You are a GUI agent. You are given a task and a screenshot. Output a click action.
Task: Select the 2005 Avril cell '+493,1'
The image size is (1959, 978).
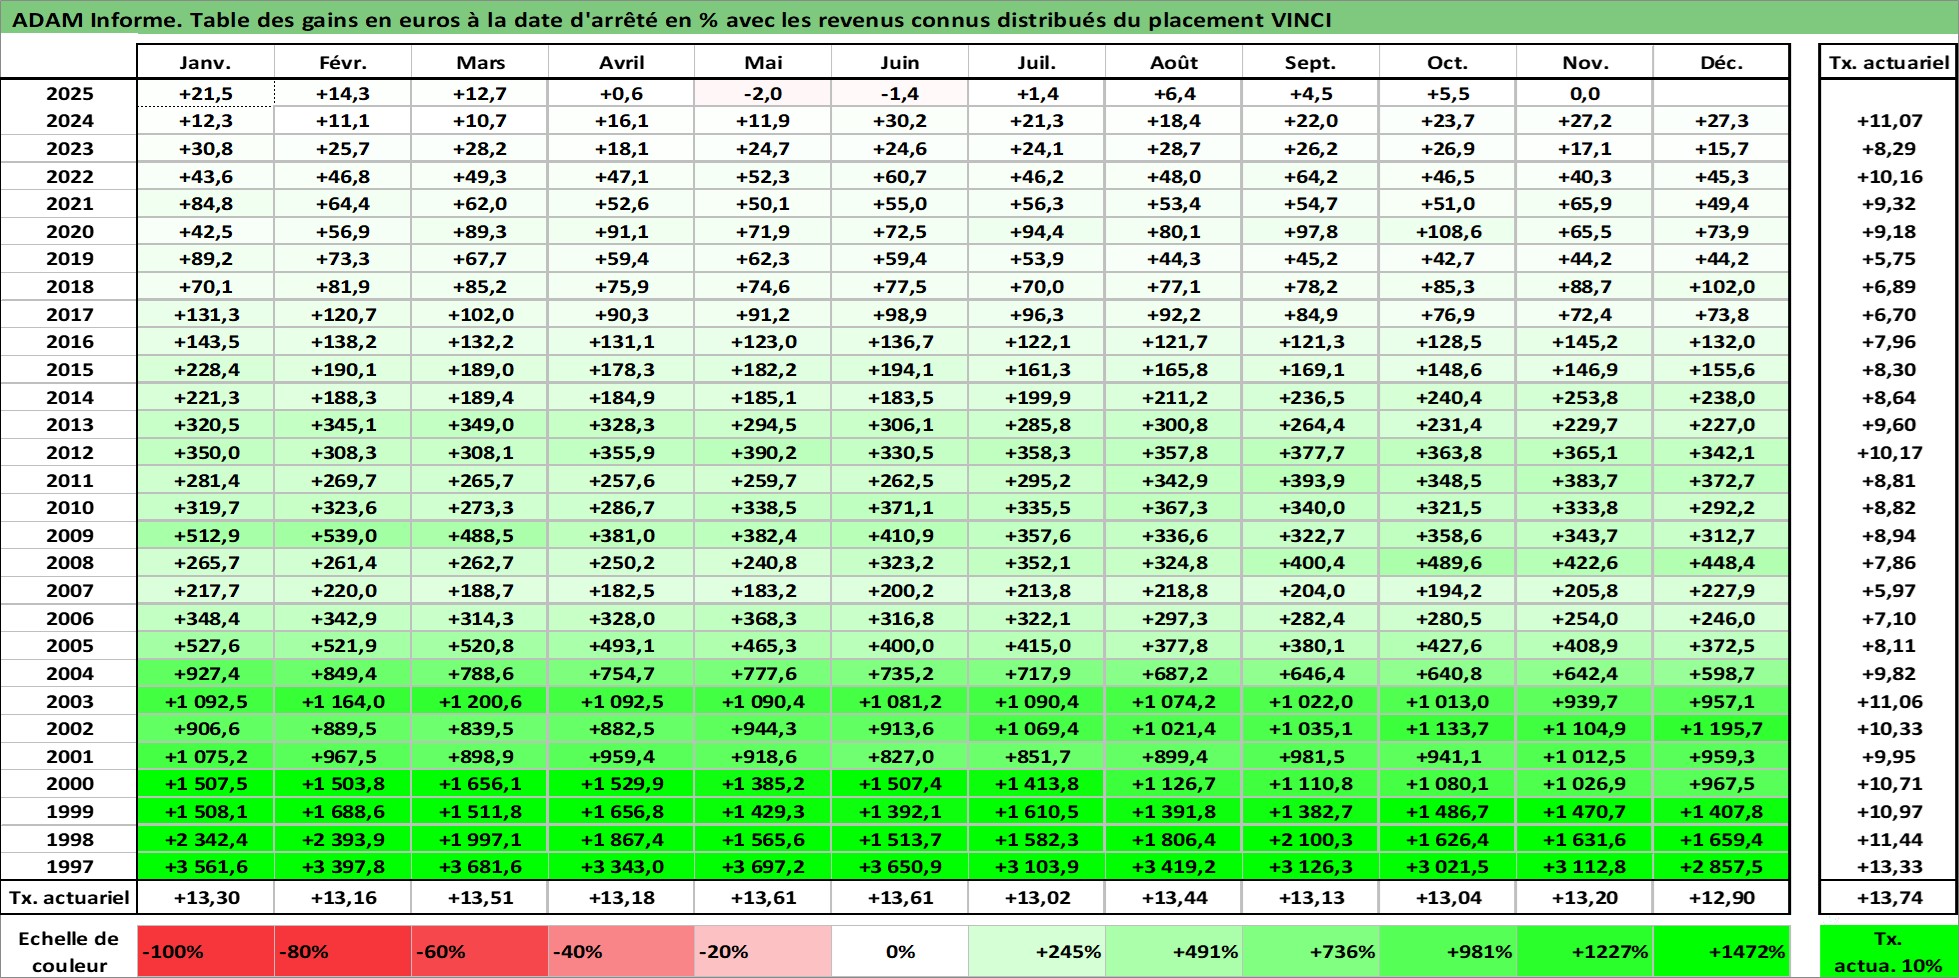(x=621, y=645)
